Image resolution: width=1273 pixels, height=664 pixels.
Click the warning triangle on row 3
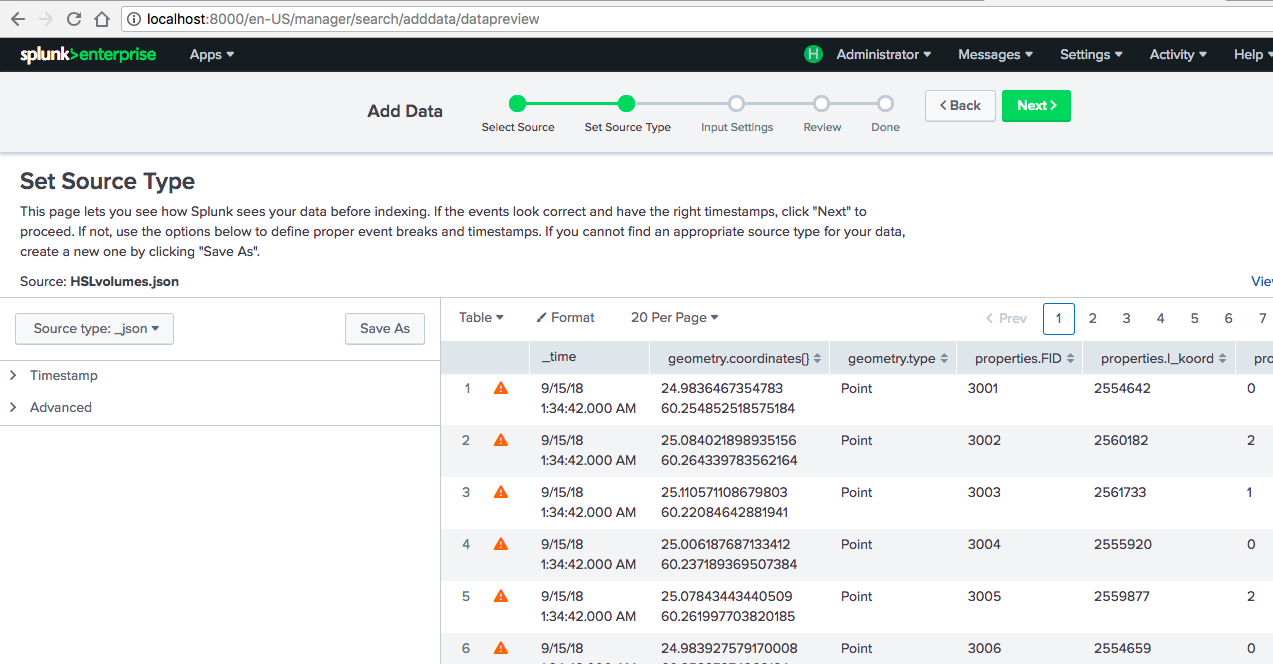(x=501, y=491)
